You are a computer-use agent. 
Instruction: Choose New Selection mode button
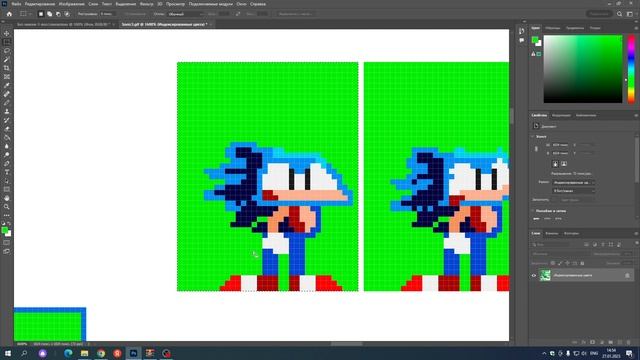coord(41,14)
